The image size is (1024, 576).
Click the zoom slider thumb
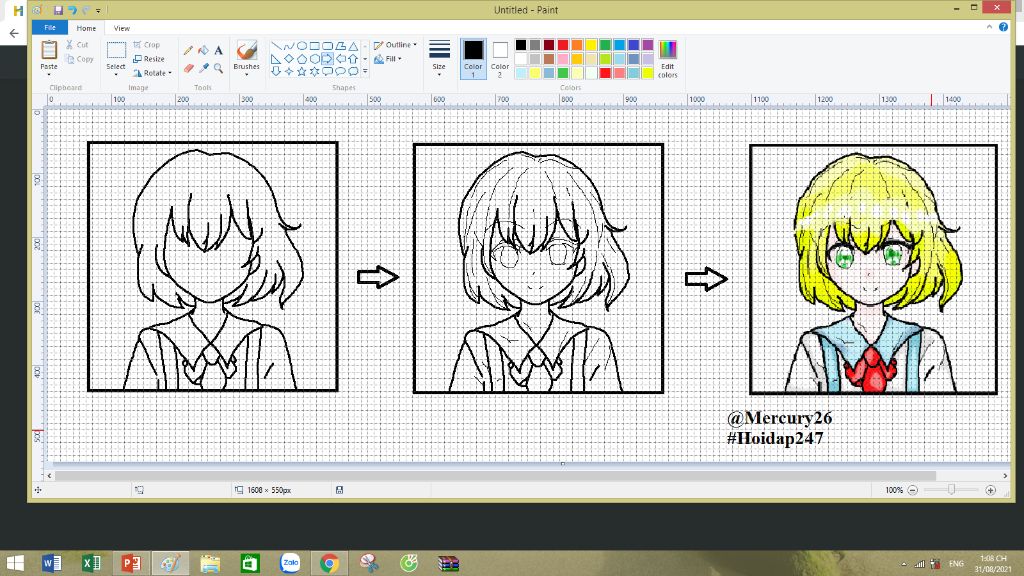pyautogui.click(x=952, y=490)
